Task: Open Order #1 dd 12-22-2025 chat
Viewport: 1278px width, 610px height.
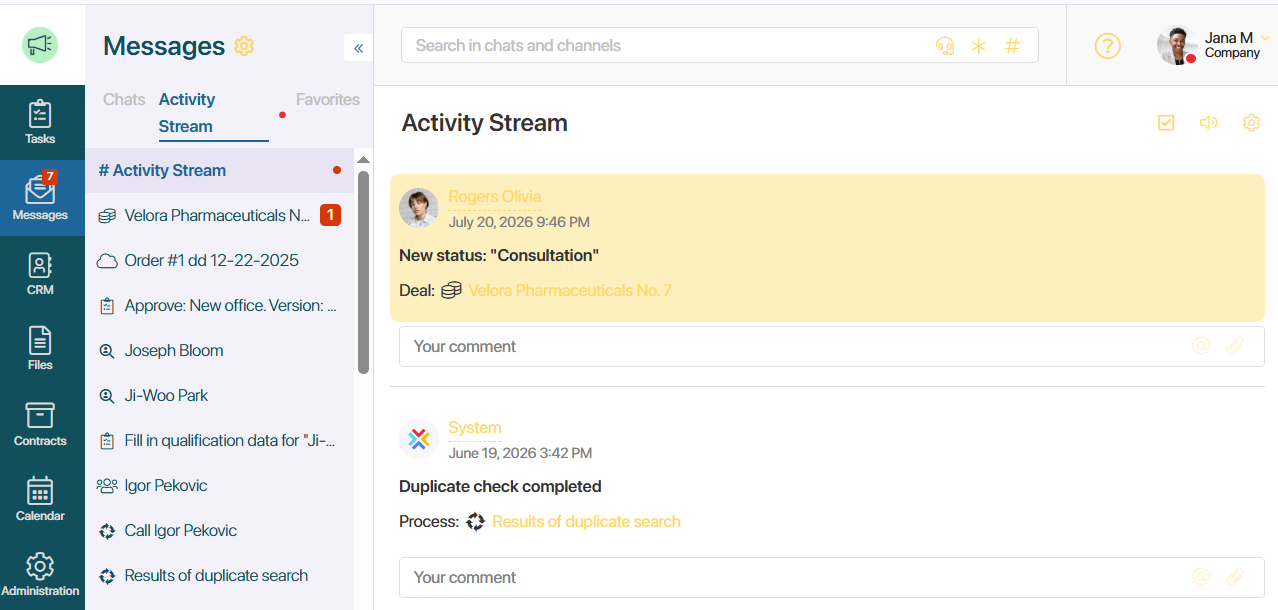Action: coord(219,261)
